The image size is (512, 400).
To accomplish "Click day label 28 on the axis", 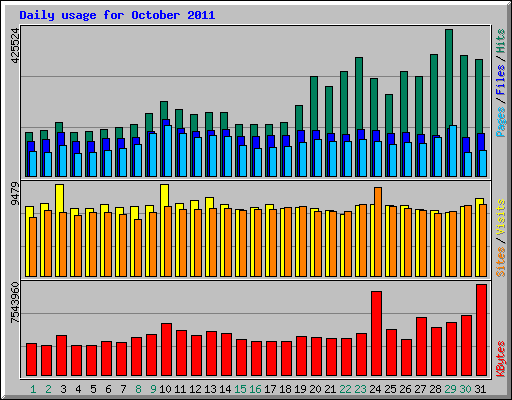I will (435, 389).
